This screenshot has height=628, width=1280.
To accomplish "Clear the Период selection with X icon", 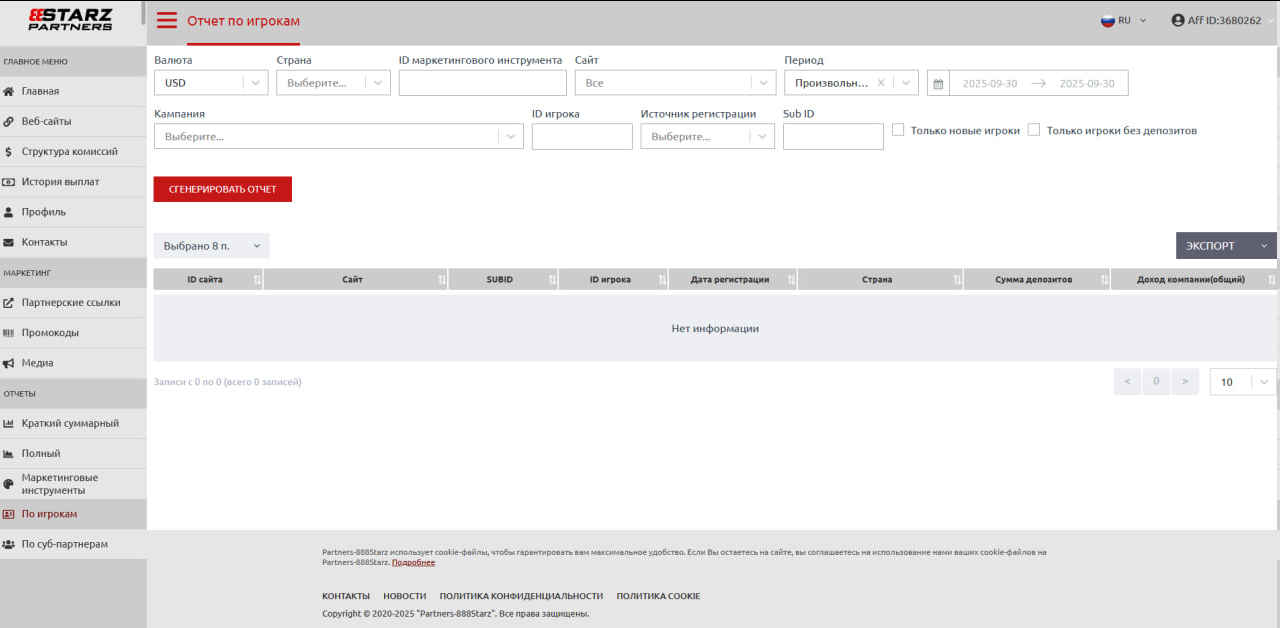I will pyautogui.click(x=881, y=83).
